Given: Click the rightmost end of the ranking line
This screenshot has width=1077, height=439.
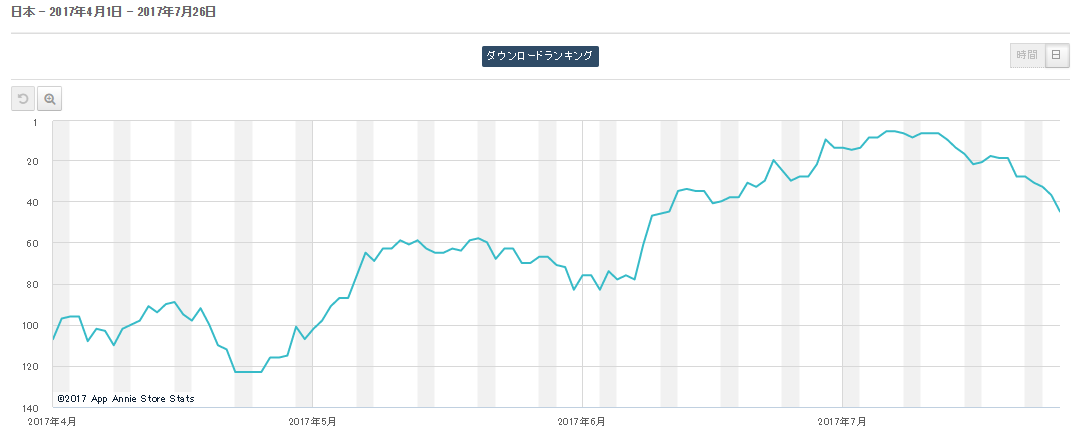Looking at the screenshot, I should (1059, 211).
